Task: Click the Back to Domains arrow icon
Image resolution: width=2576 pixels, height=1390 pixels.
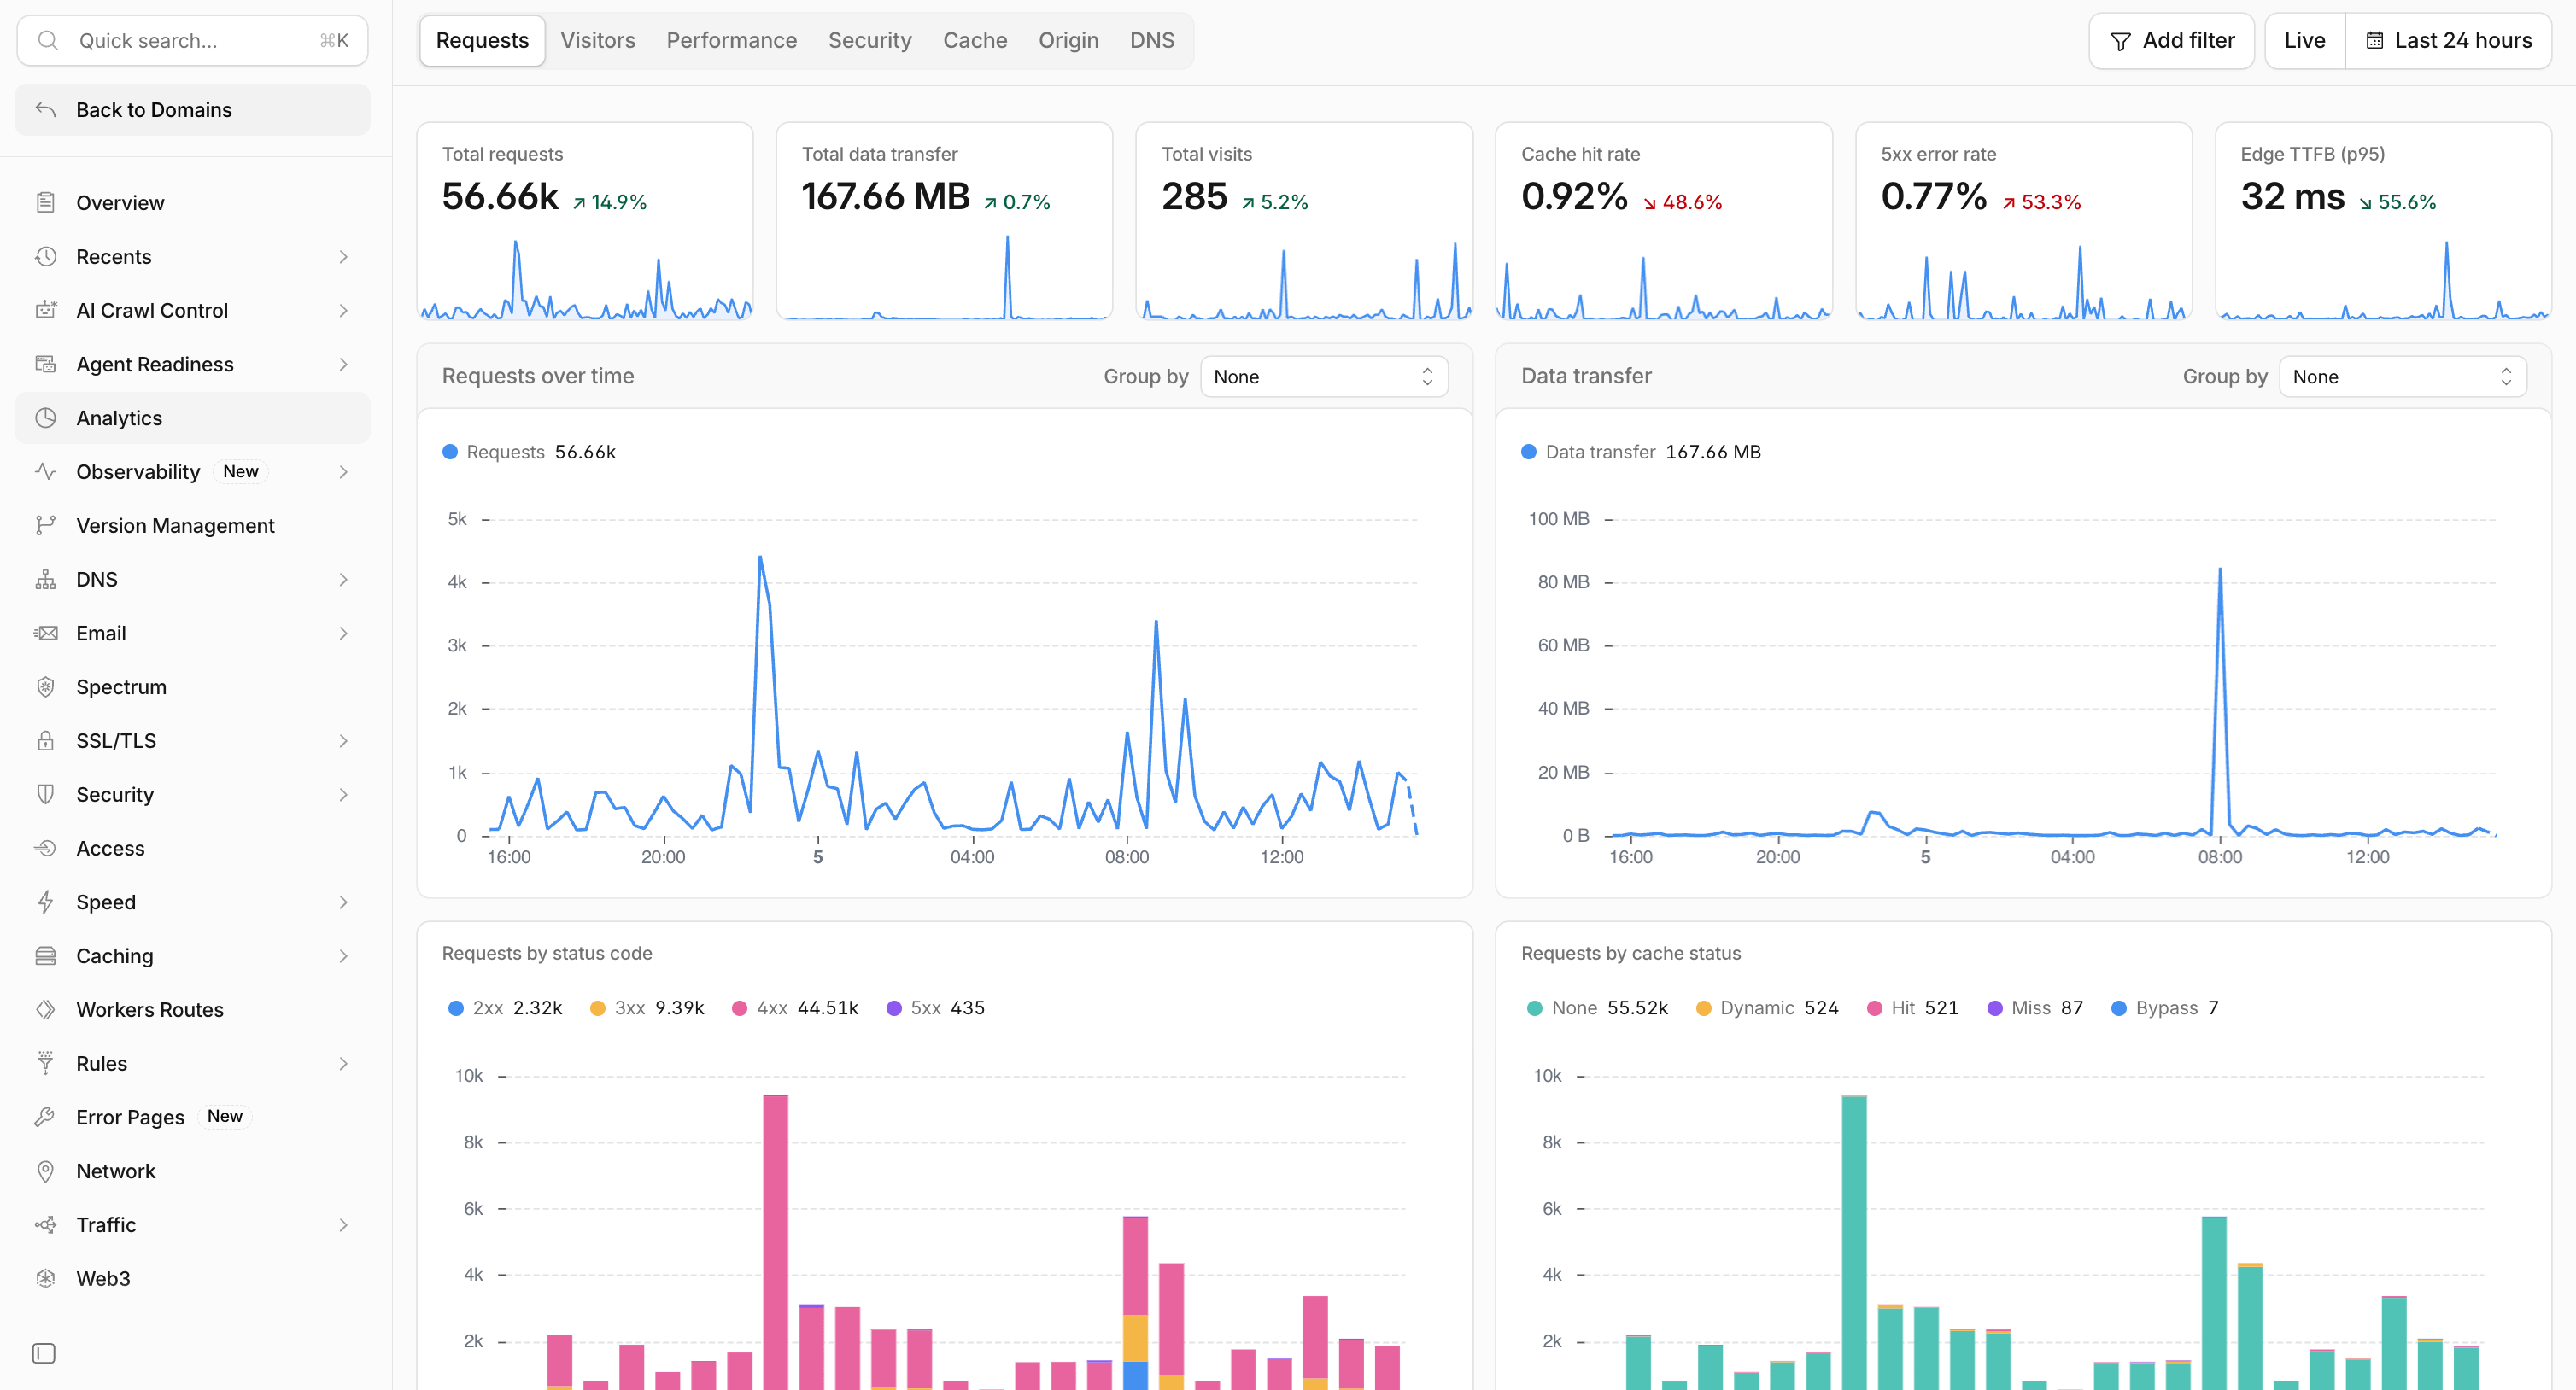Action: click(45, 110)
